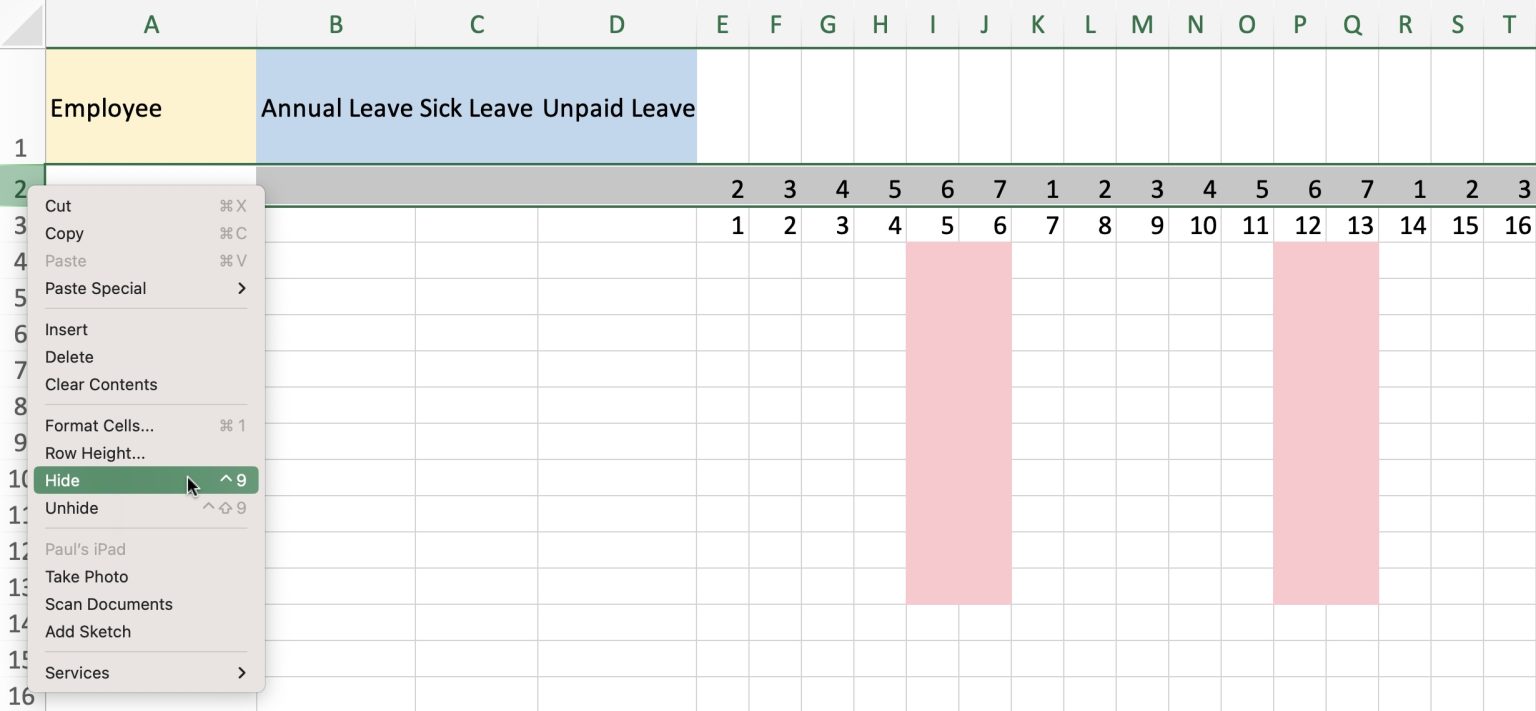The height and width of the screenshot is (711, 1536).
Task: Choose Add Sketch
Action: (x=88, y=631)
